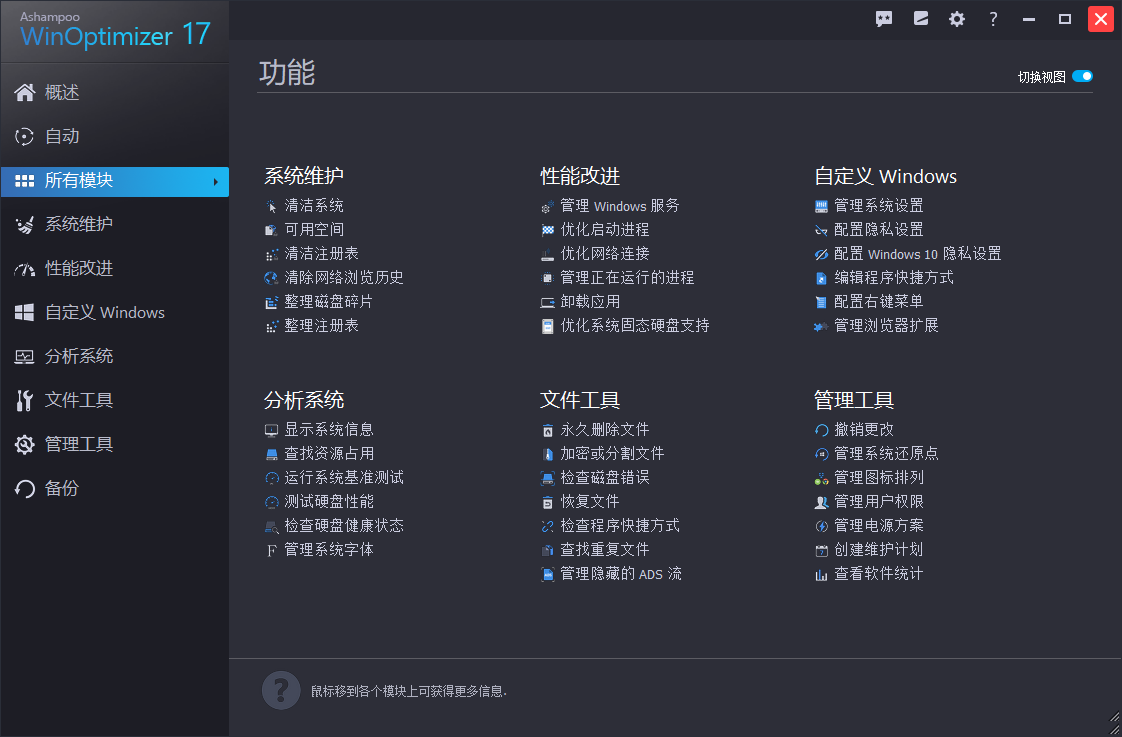Screen dimensions: 1122x737
Task: Open the 清洁注册表 registry cleaner
Action: (315, 253)
